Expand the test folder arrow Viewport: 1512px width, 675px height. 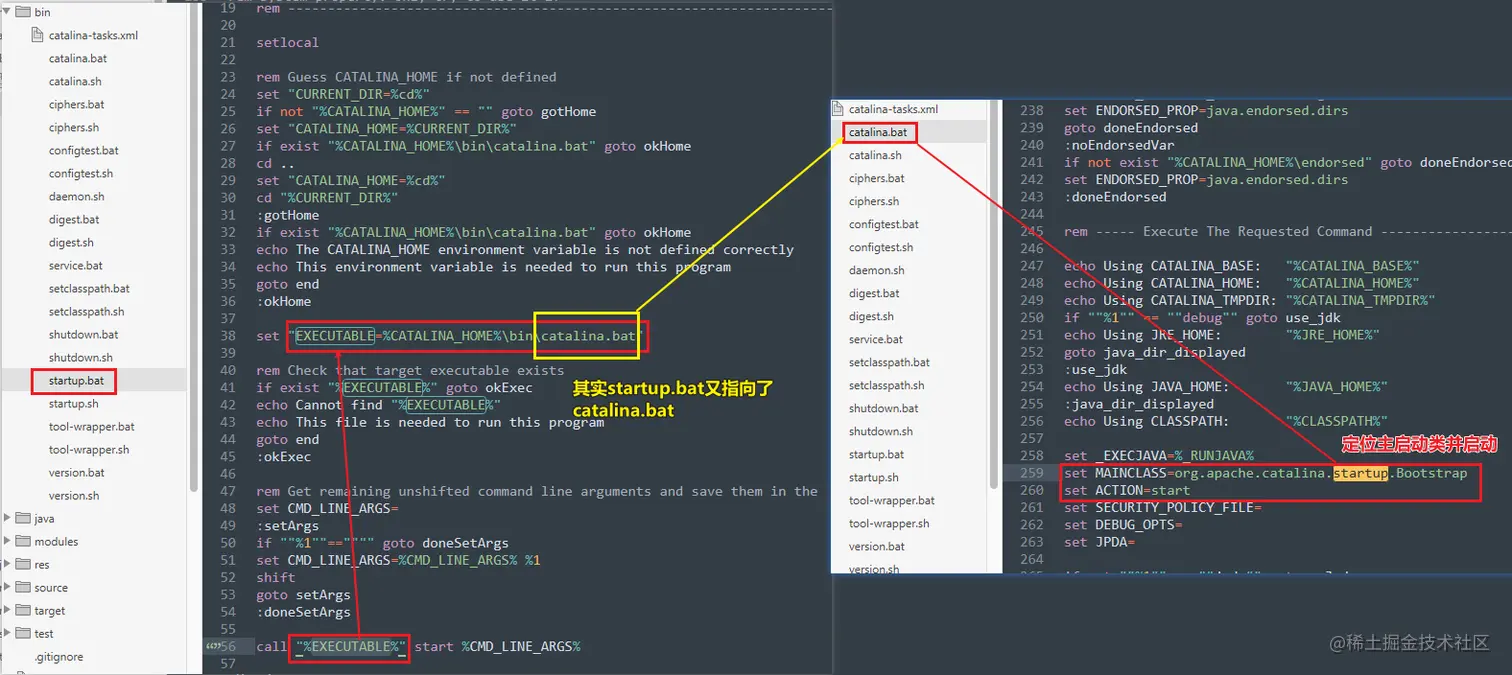point(8,633)
